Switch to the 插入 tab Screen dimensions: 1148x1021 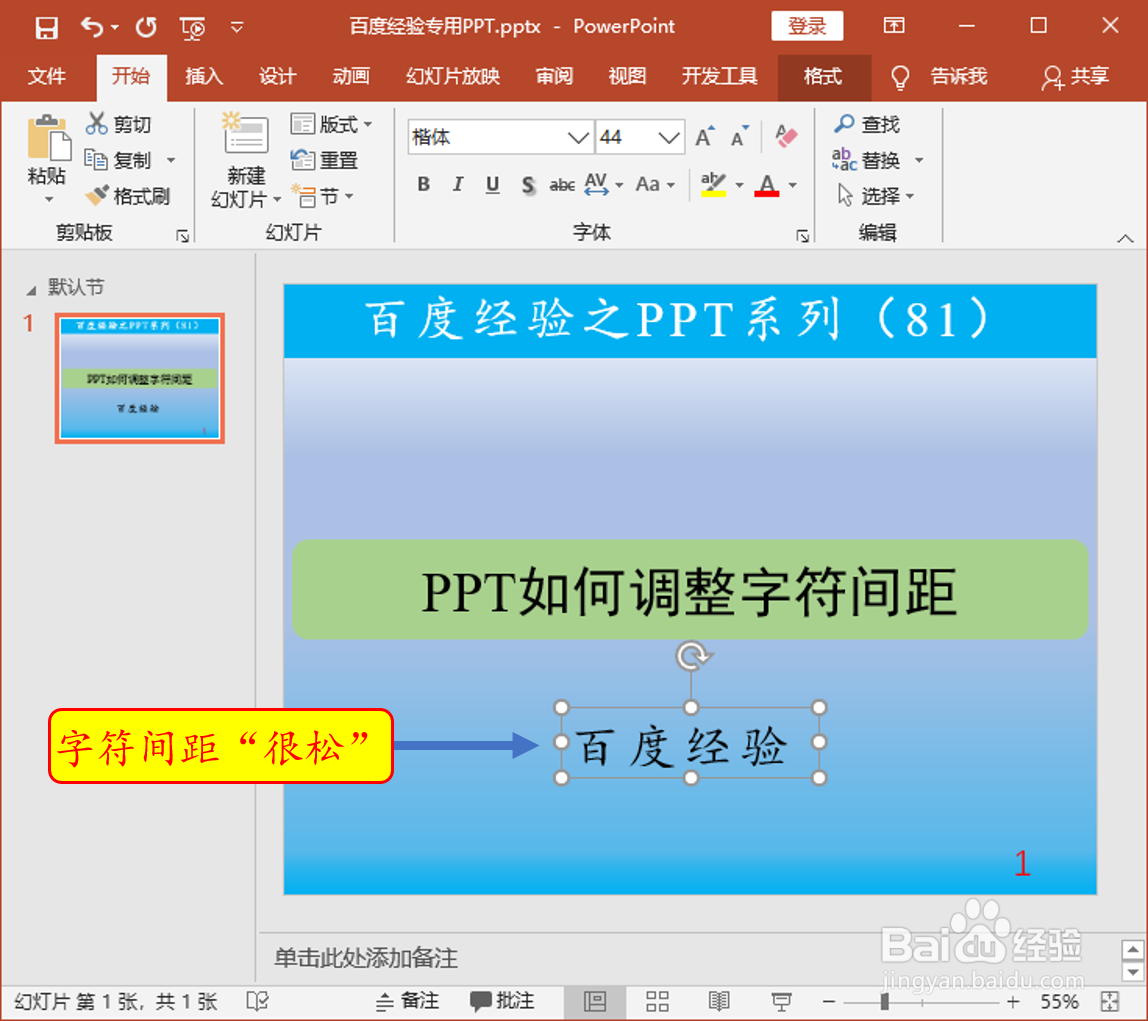pos(204,76)
